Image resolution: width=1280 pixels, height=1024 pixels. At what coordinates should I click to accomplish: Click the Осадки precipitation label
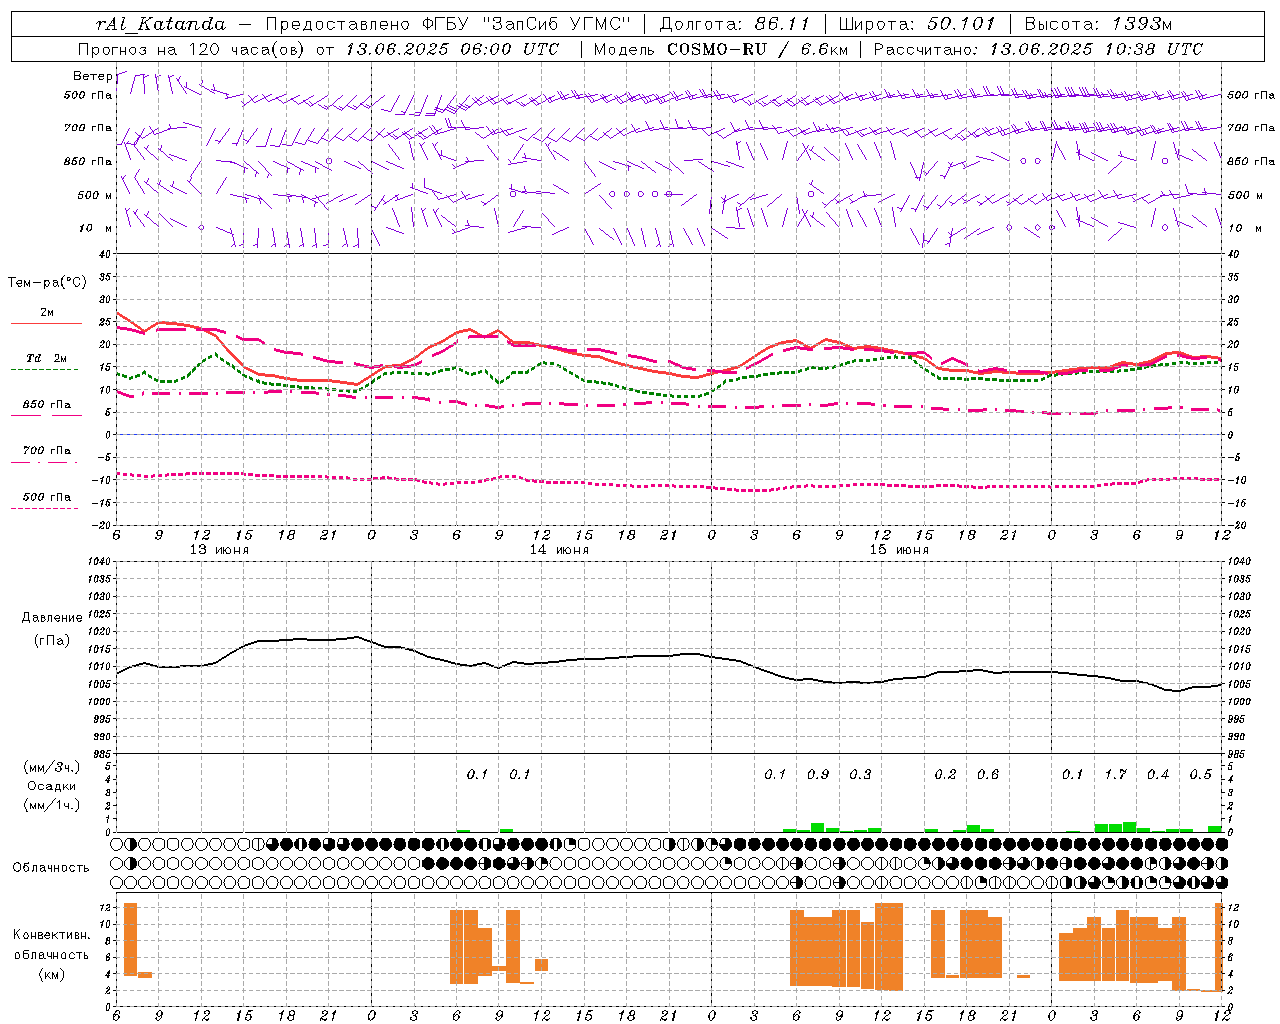tap(52, 786)
